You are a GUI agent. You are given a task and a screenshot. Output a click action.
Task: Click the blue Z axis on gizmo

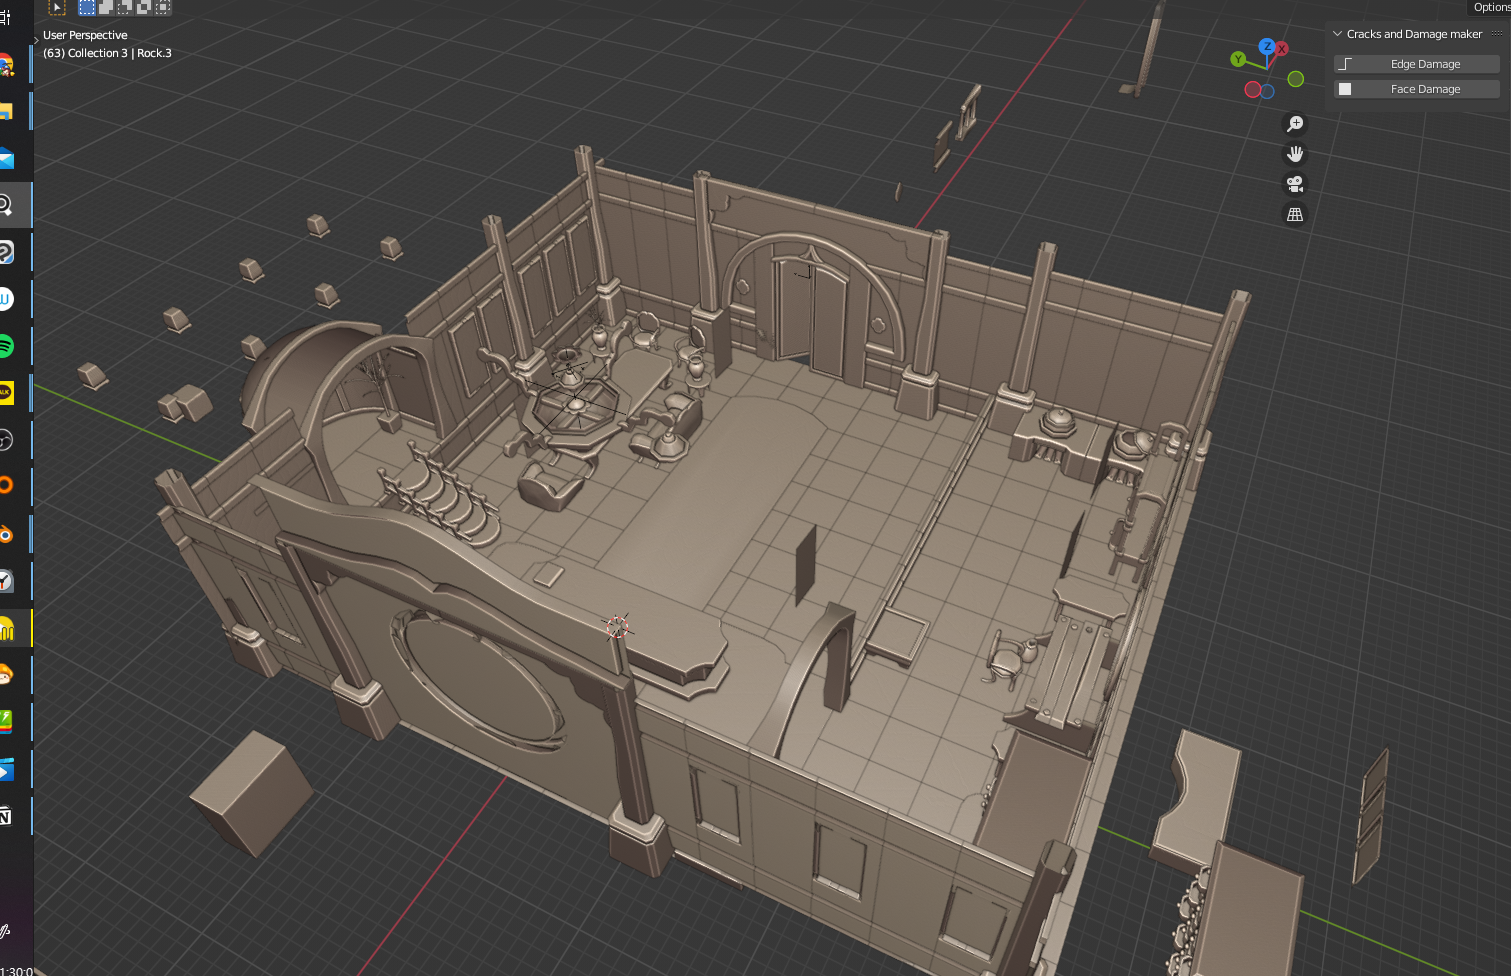tap(1267, 46)
